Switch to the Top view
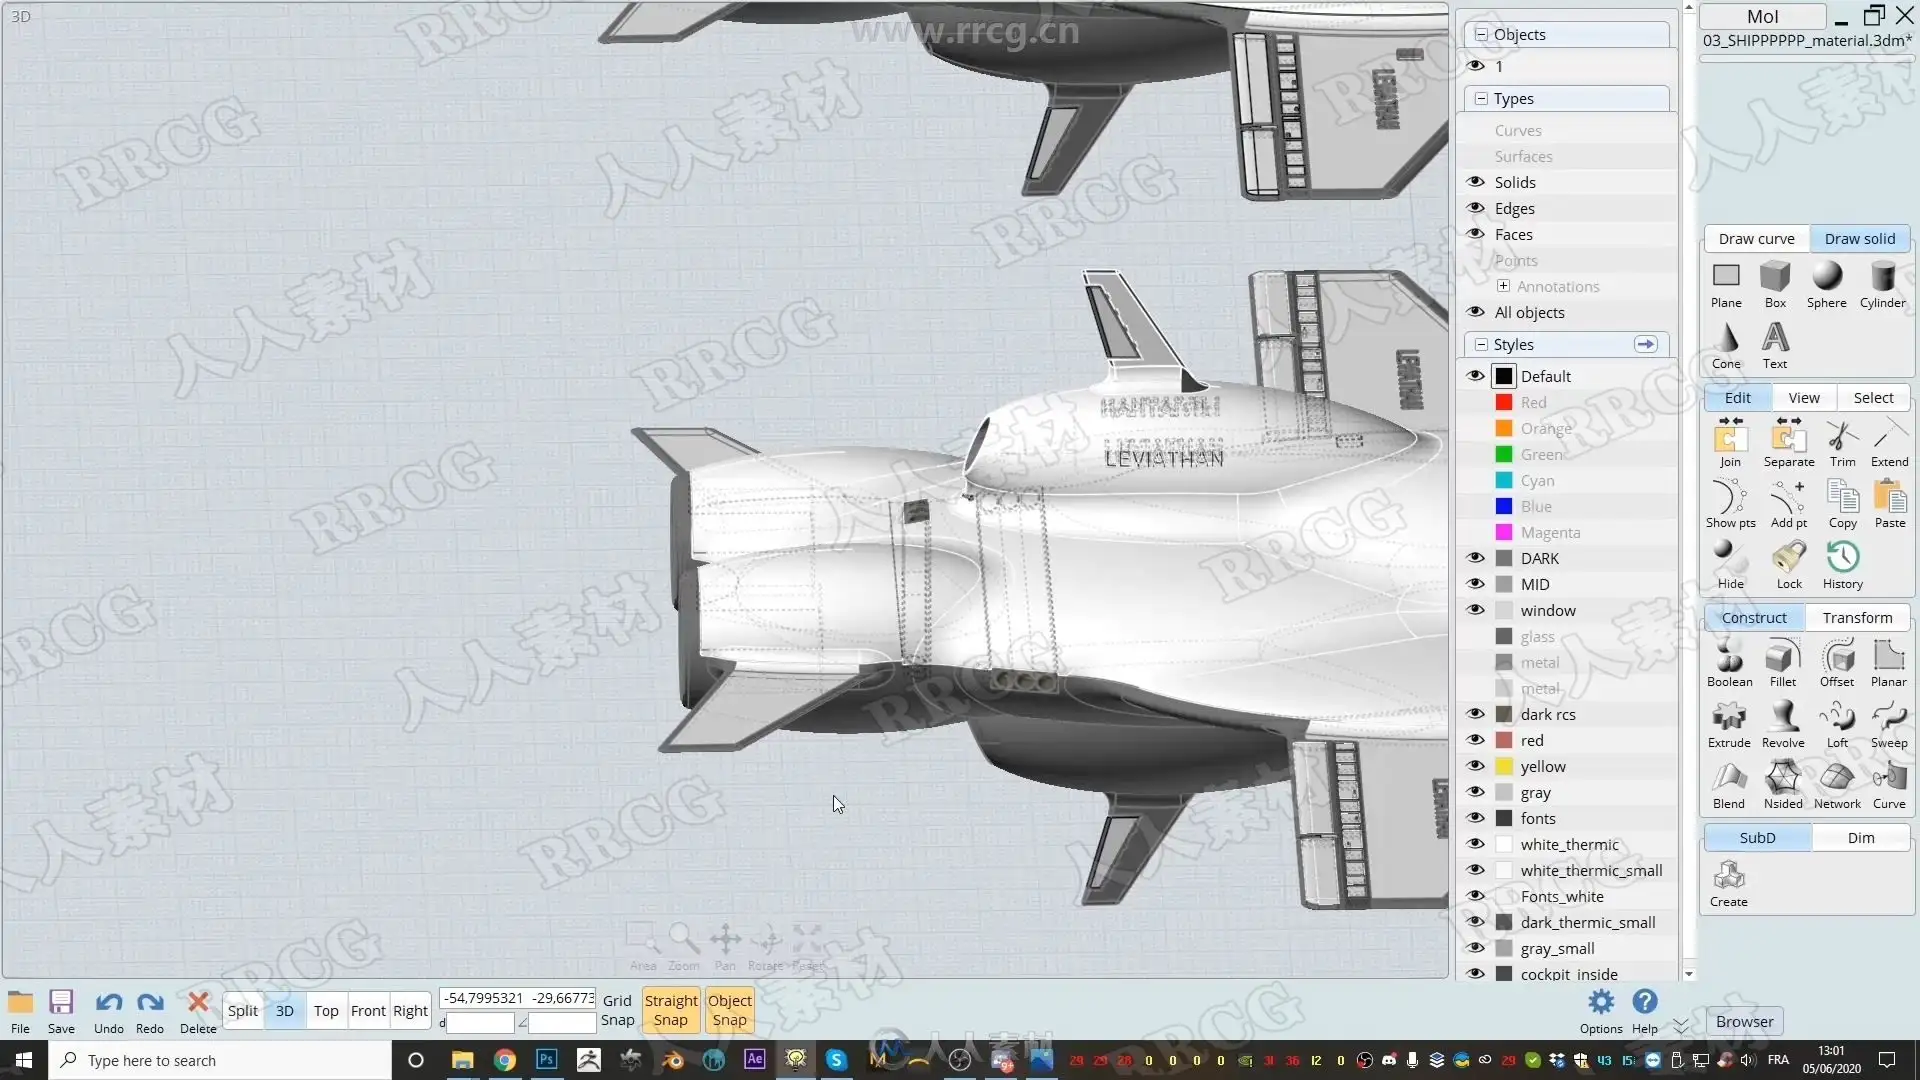Screen dimensions: 1920x1080 tap(326, 1010)
